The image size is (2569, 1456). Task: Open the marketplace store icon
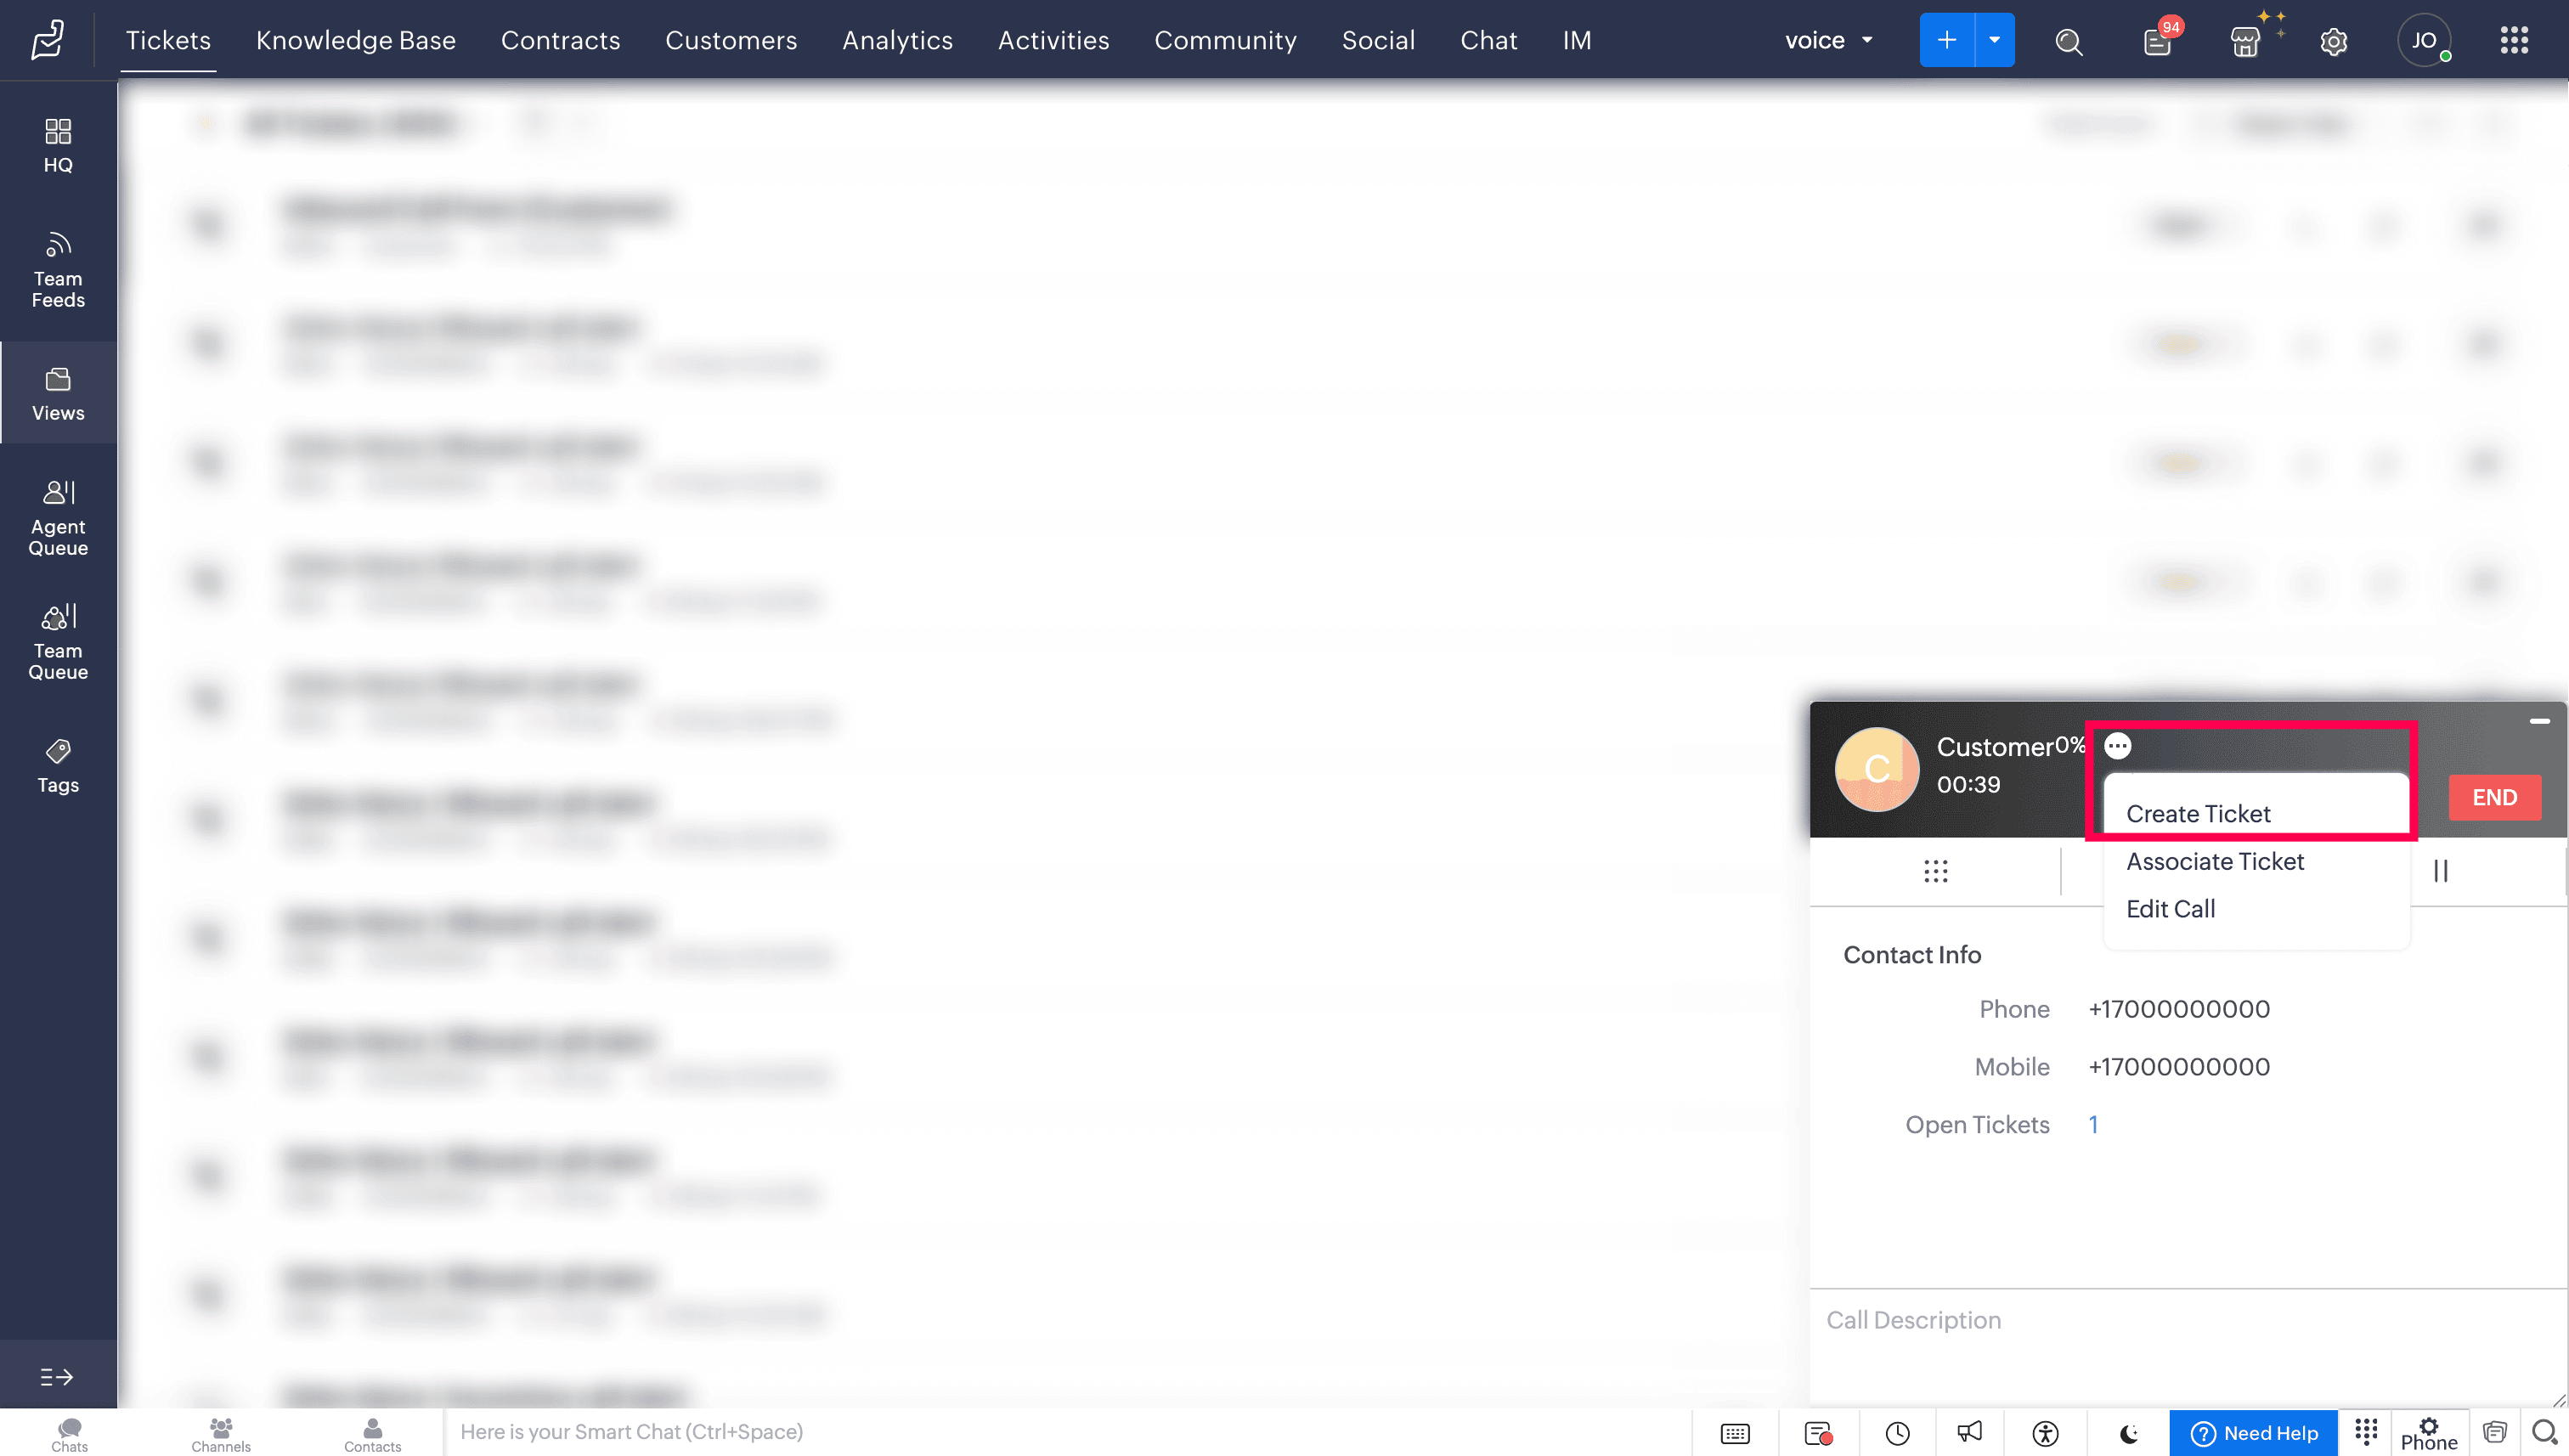point(2245,41)
